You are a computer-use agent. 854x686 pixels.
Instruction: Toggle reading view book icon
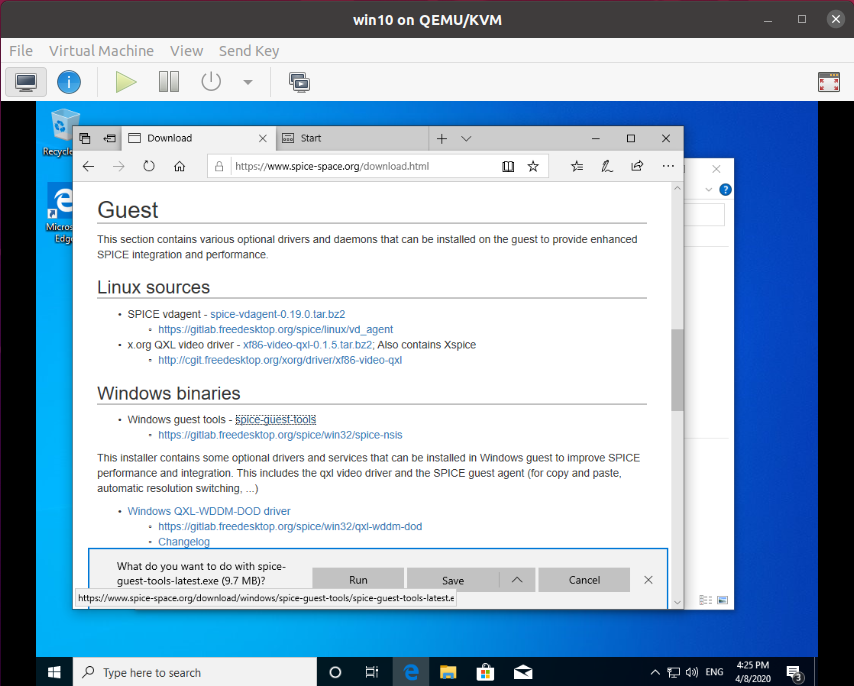(508, 167)
